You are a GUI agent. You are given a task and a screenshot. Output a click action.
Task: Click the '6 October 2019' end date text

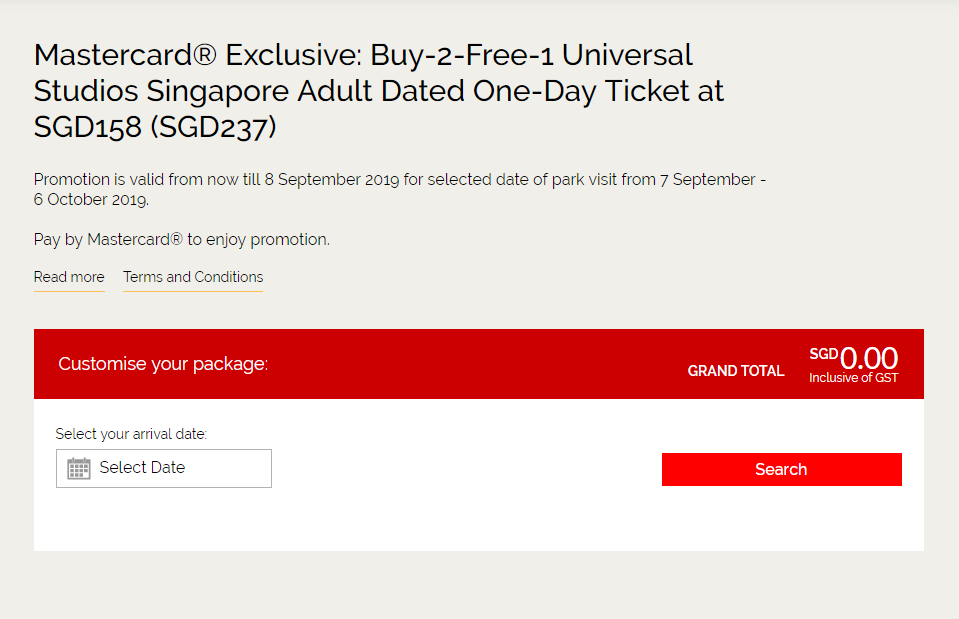[x=89, y=199]
